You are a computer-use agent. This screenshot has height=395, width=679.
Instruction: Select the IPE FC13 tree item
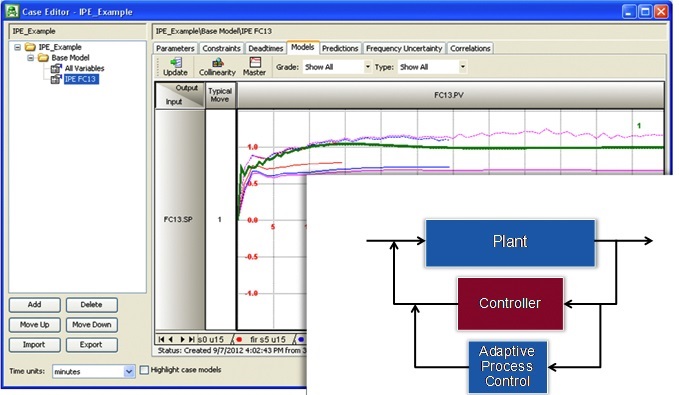pos(81,79)
